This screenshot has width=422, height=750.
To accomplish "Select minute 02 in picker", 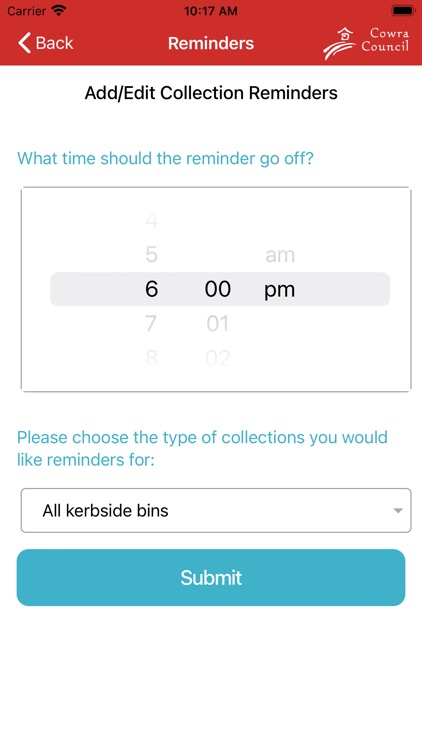I will [x=218, y=358].
